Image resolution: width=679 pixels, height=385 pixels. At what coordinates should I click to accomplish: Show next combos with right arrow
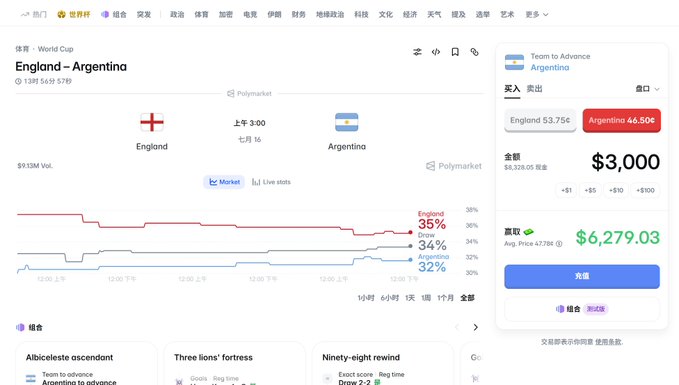click(475, 327)
